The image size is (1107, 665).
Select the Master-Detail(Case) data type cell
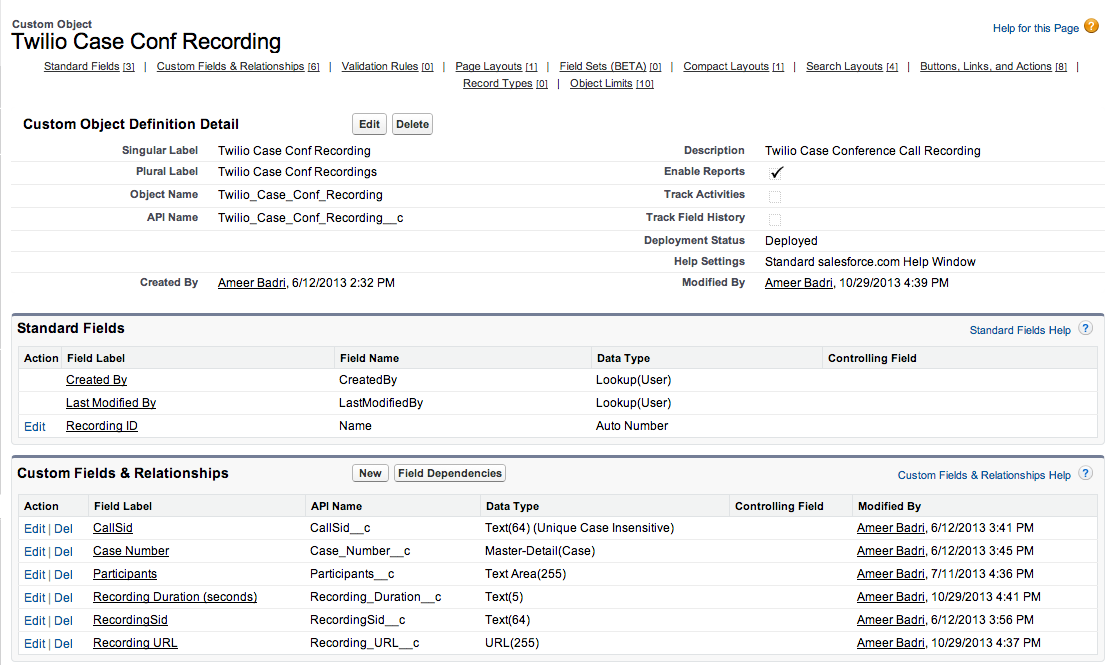click(x=540, y=551)
